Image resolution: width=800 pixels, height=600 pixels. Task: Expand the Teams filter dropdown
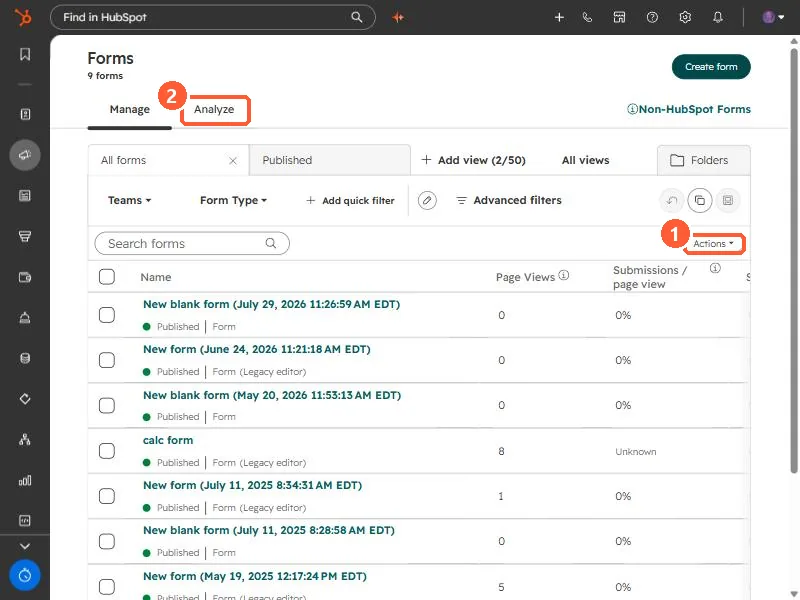[x=130, y=201]
